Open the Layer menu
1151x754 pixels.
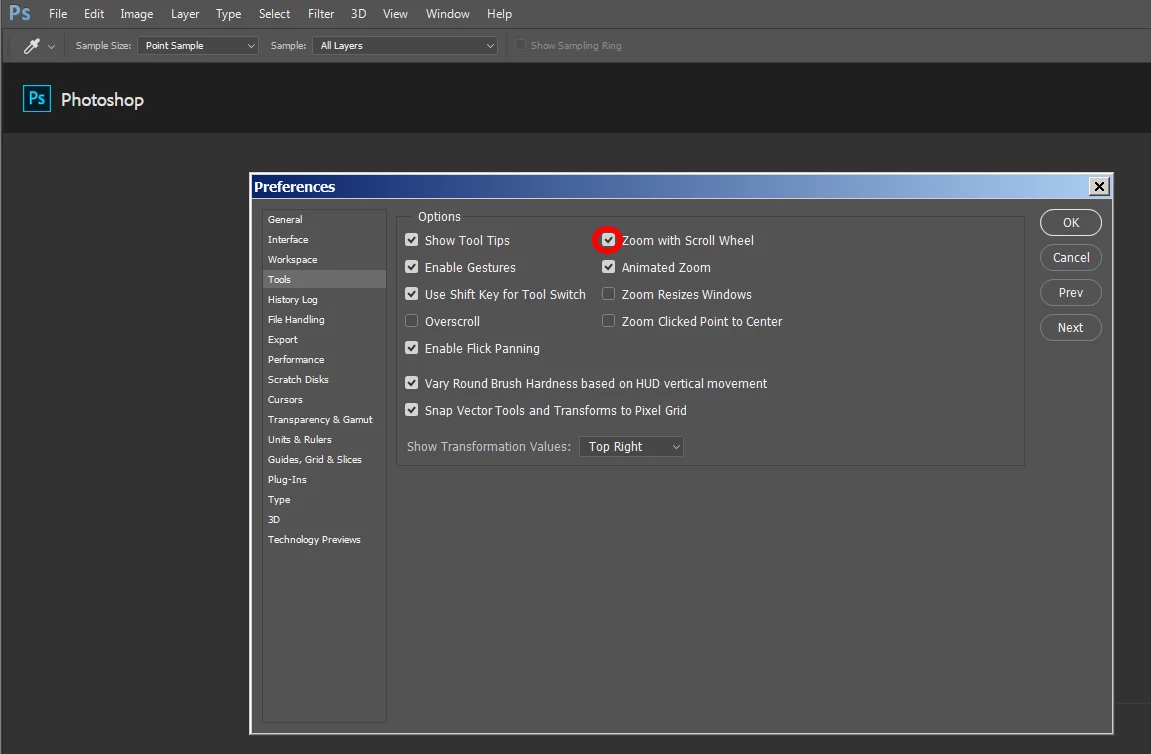click(x=185, y=13)
